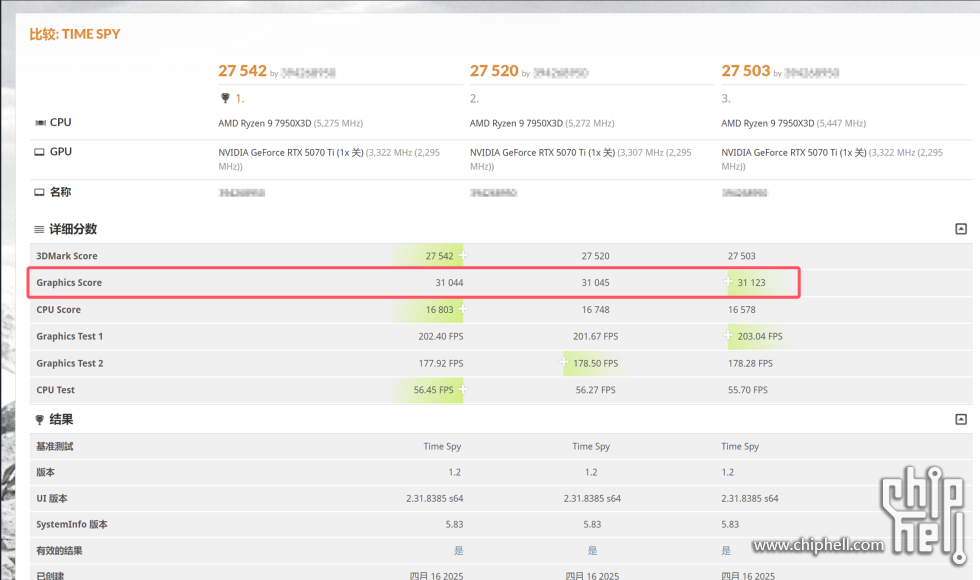Click the 178.28 FPS value
Image resolution: width=980 pixels, height=580 pixels.
(x=751, y=364)
